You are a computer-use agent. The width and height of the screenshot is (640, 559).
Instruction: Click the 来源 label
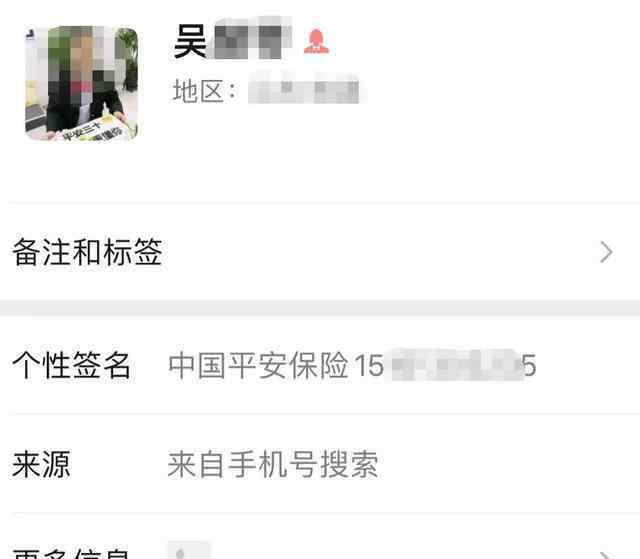point(41,464)
